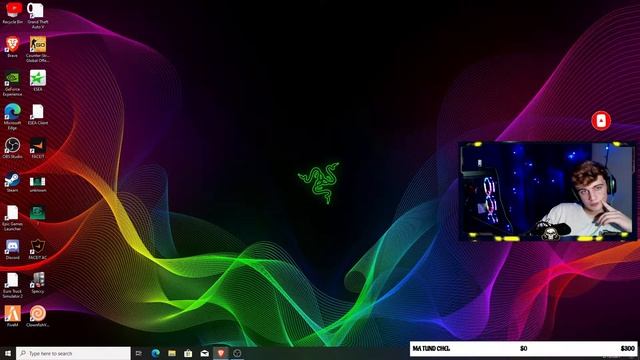
Task: Click the $300 goal amount text
Action: [627, 349]
